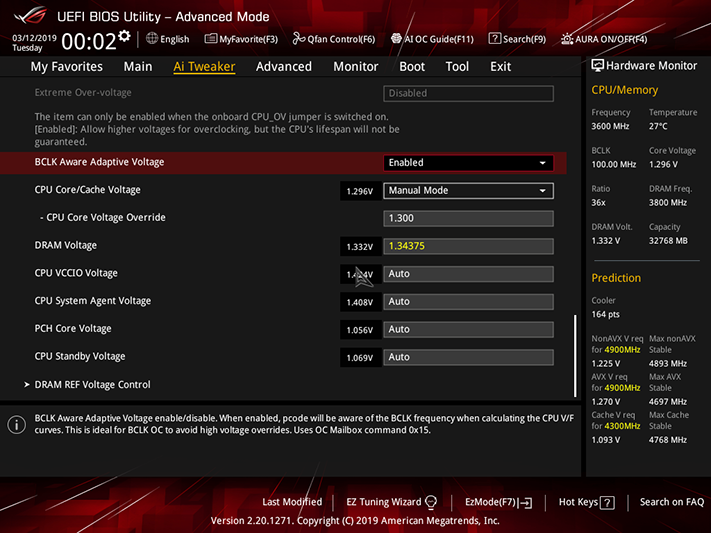Click the 1.408V system agent readout

(x=360, y=302)
